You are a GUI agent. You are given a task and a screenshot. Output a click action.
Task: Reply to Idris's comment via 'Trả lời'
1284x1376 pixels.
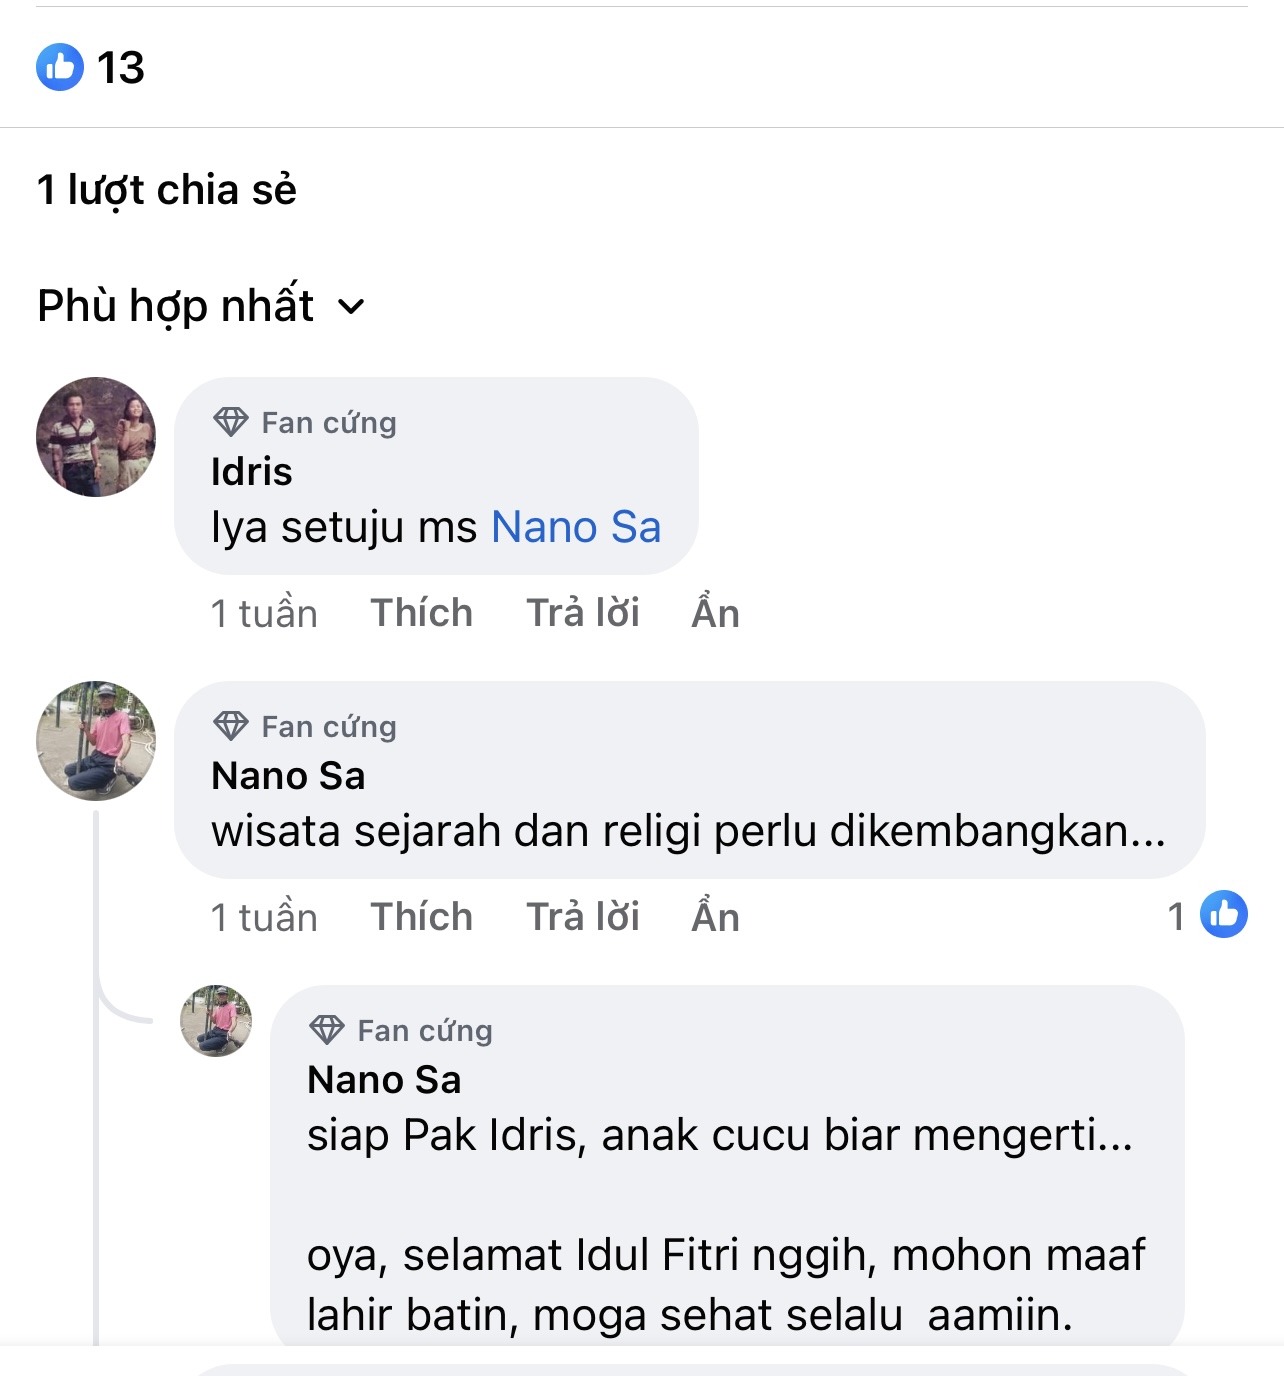583,613
